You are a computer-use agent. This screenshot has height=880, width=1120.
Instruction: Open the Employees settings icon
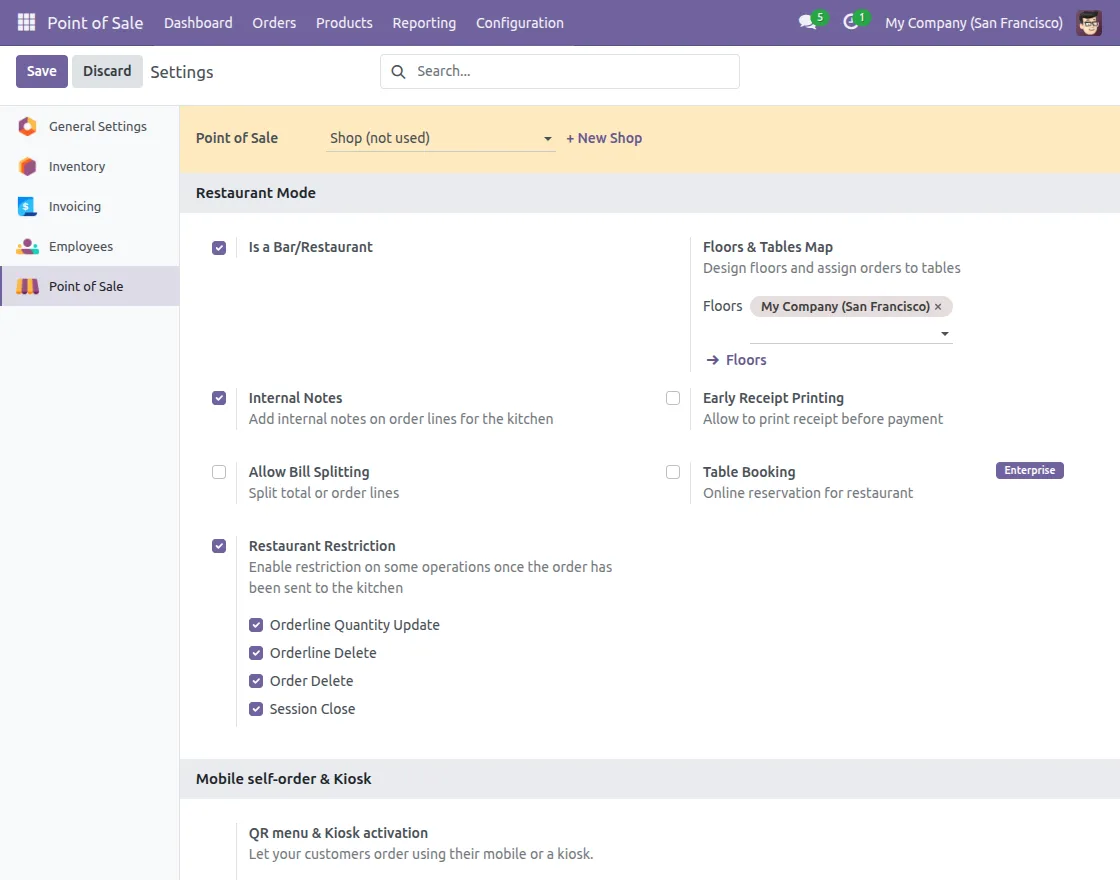(28, 246)
